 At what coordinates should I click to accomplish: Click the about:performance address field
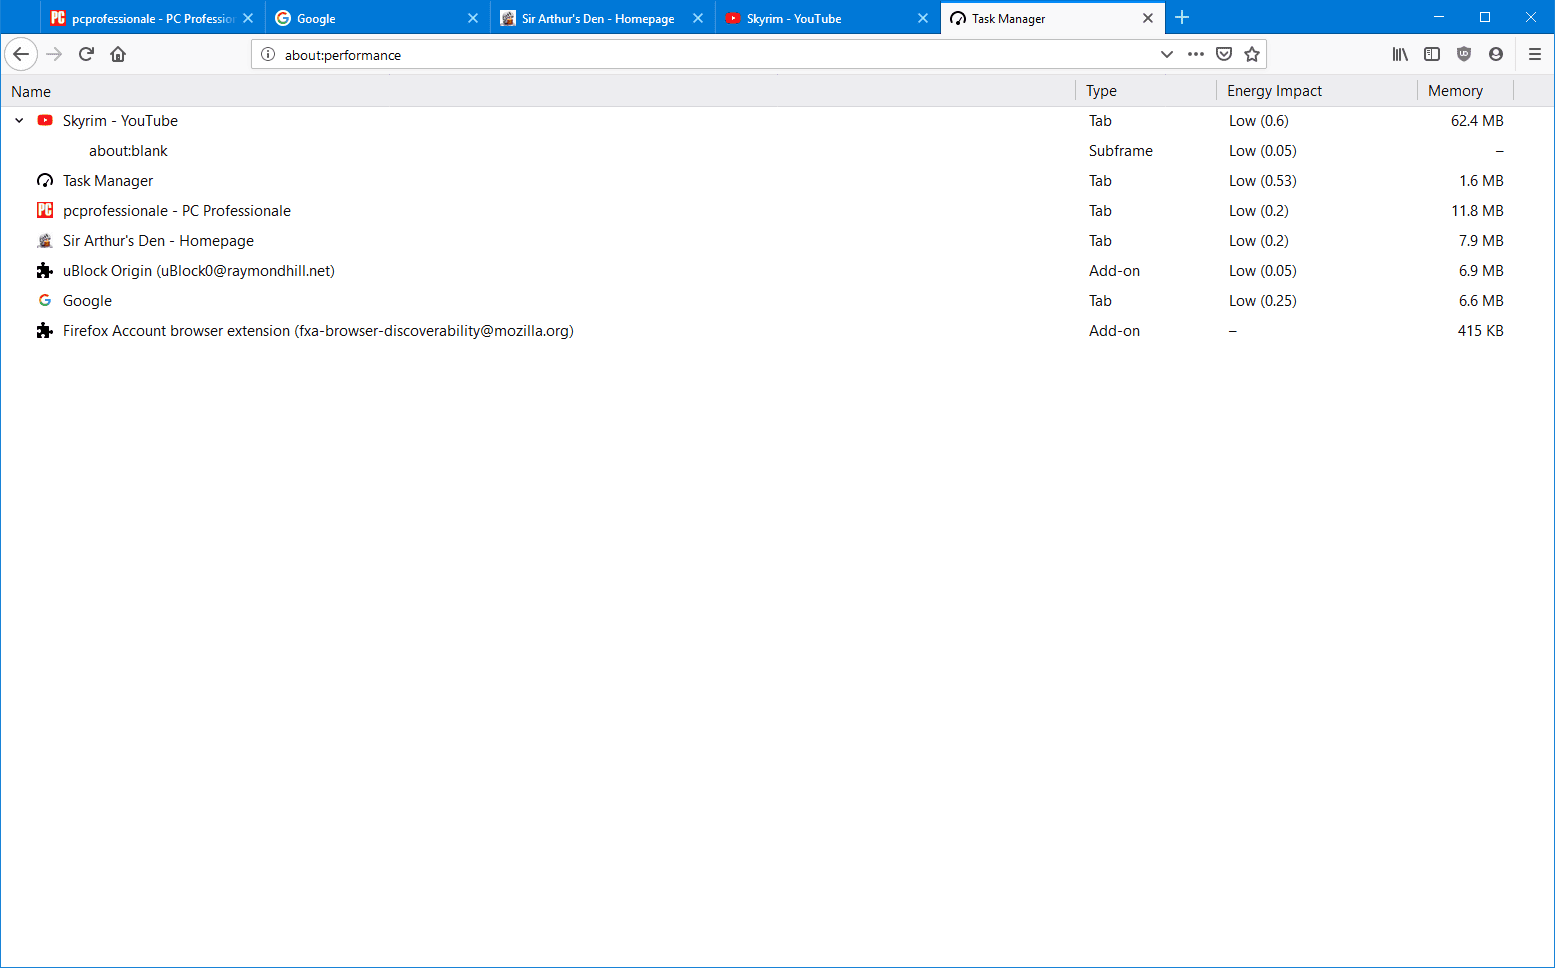(700, 55)
